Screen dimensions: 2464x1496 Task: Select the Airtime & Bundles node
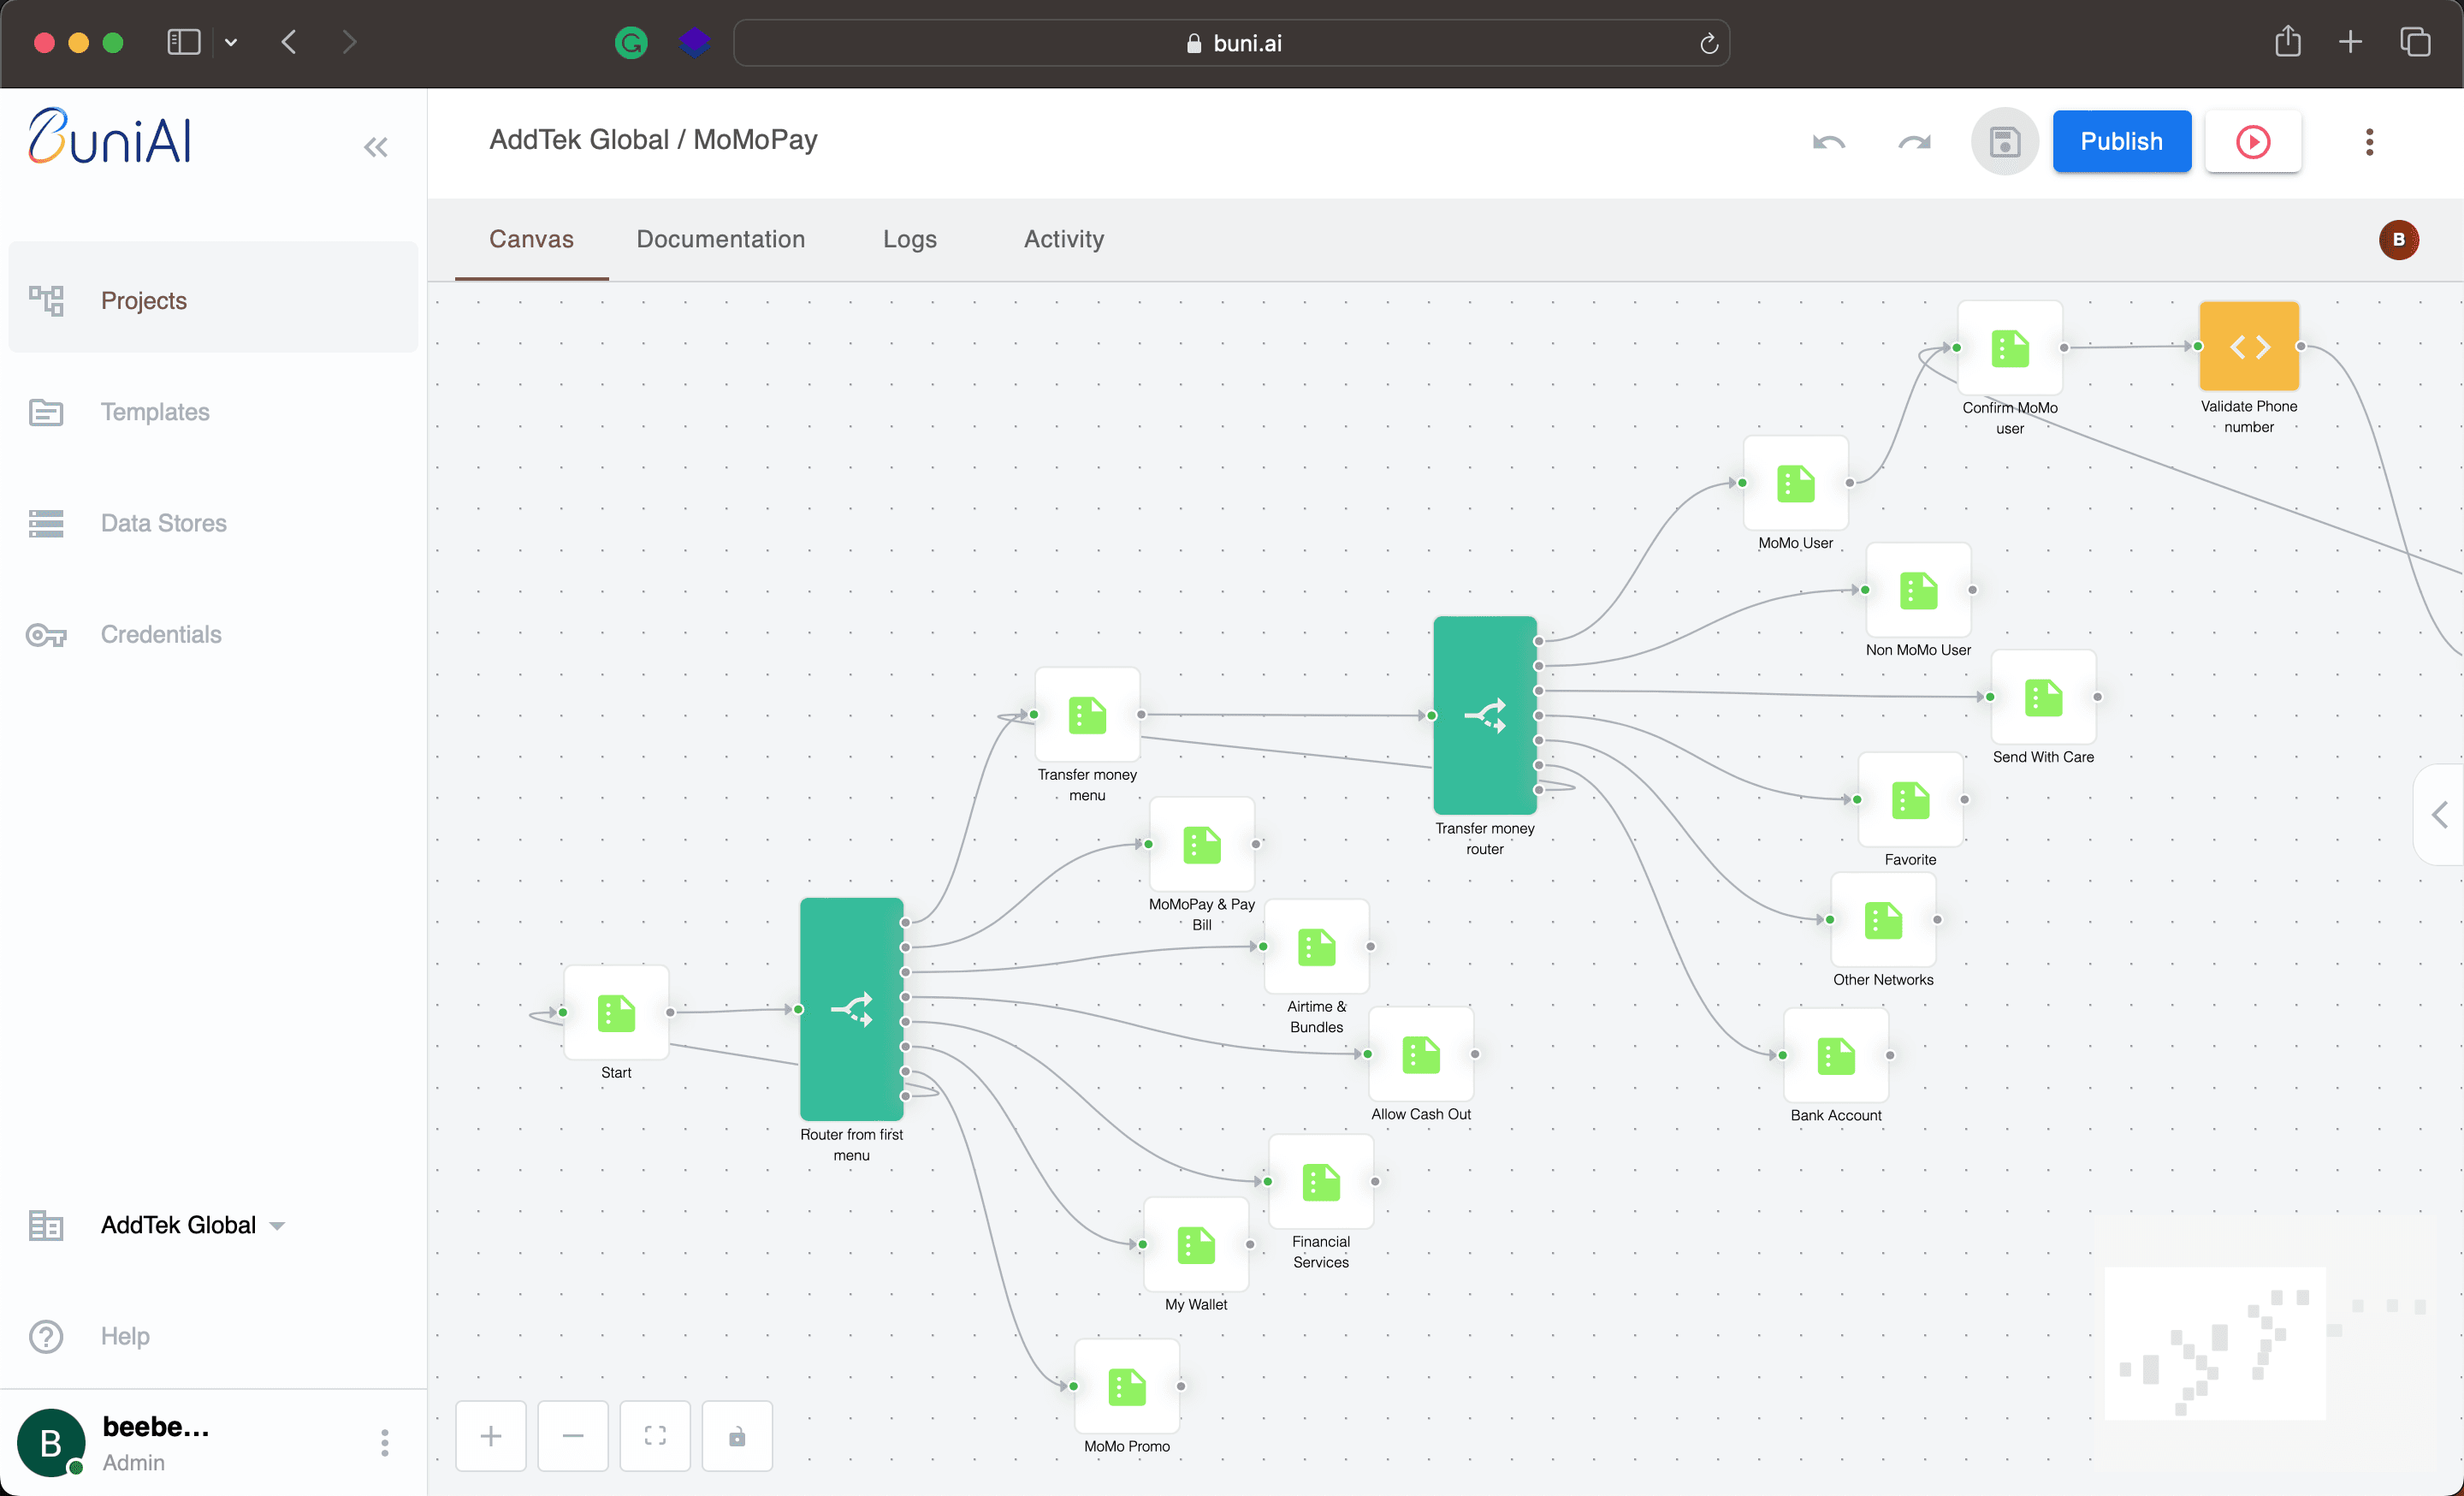[x=1316, y=947]
